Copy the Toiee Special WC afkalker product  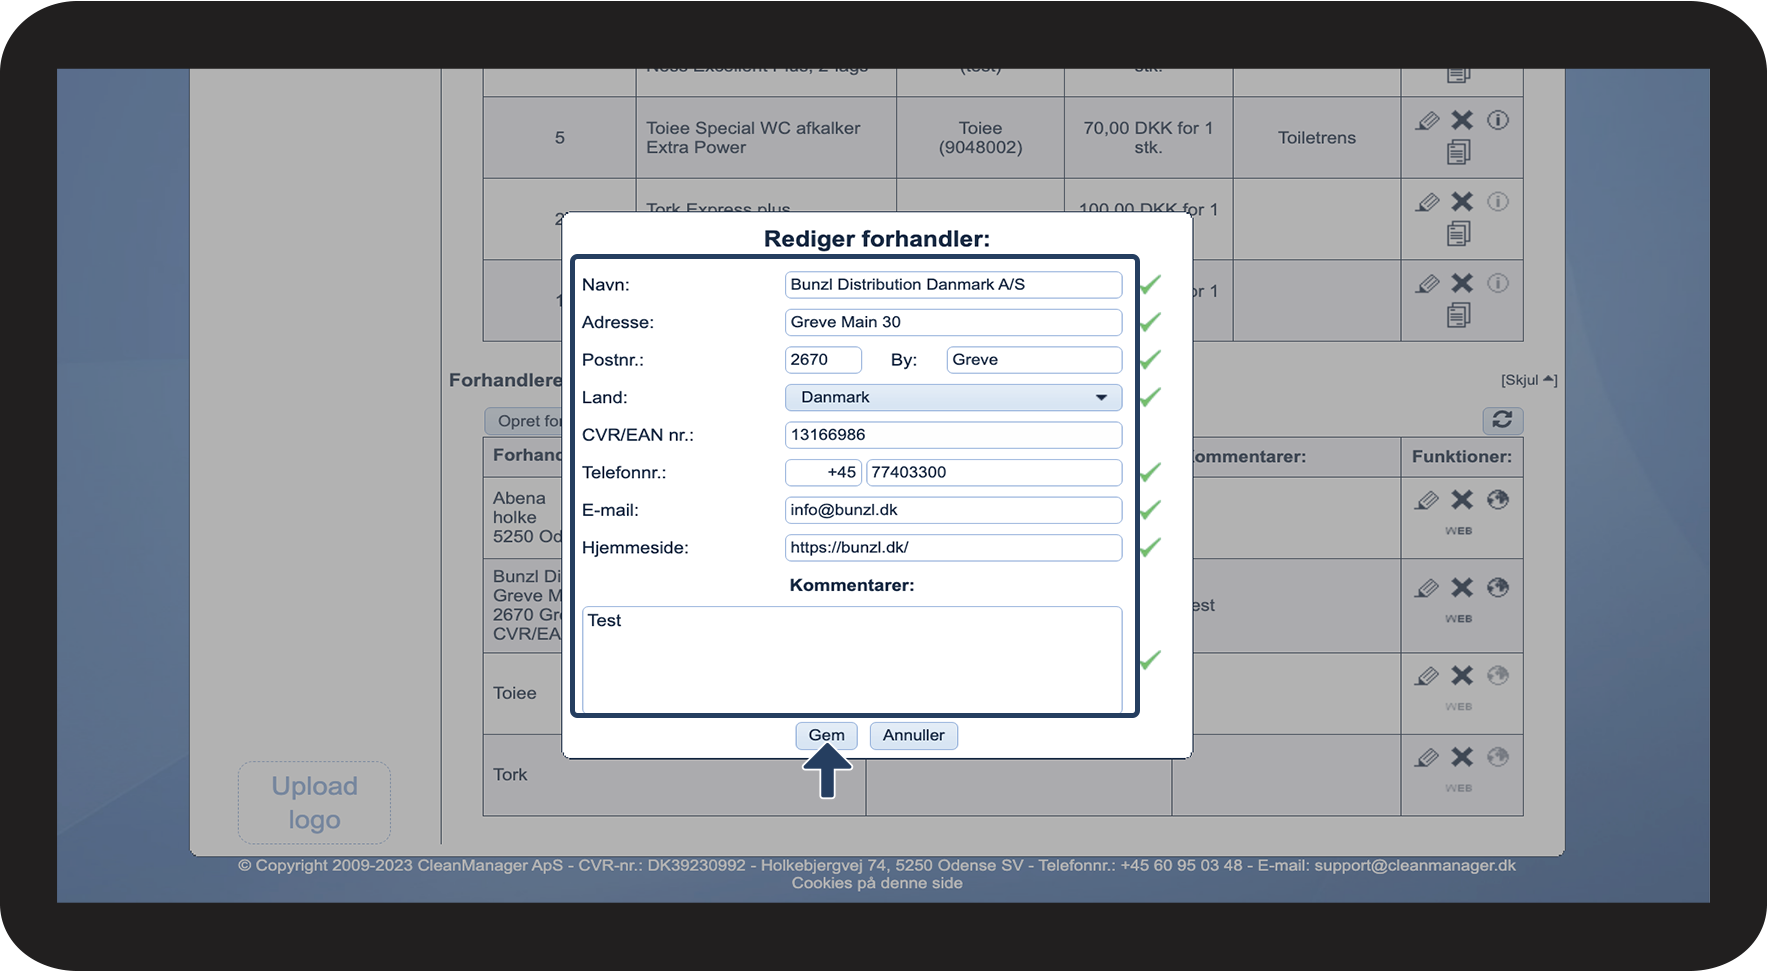click(1458, 152)
